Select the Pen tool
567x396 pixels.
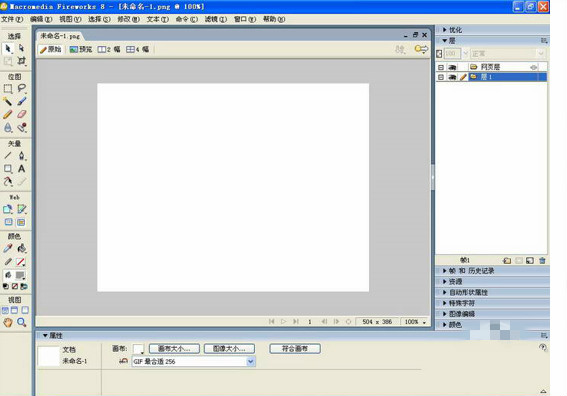[x=21, y=156]
